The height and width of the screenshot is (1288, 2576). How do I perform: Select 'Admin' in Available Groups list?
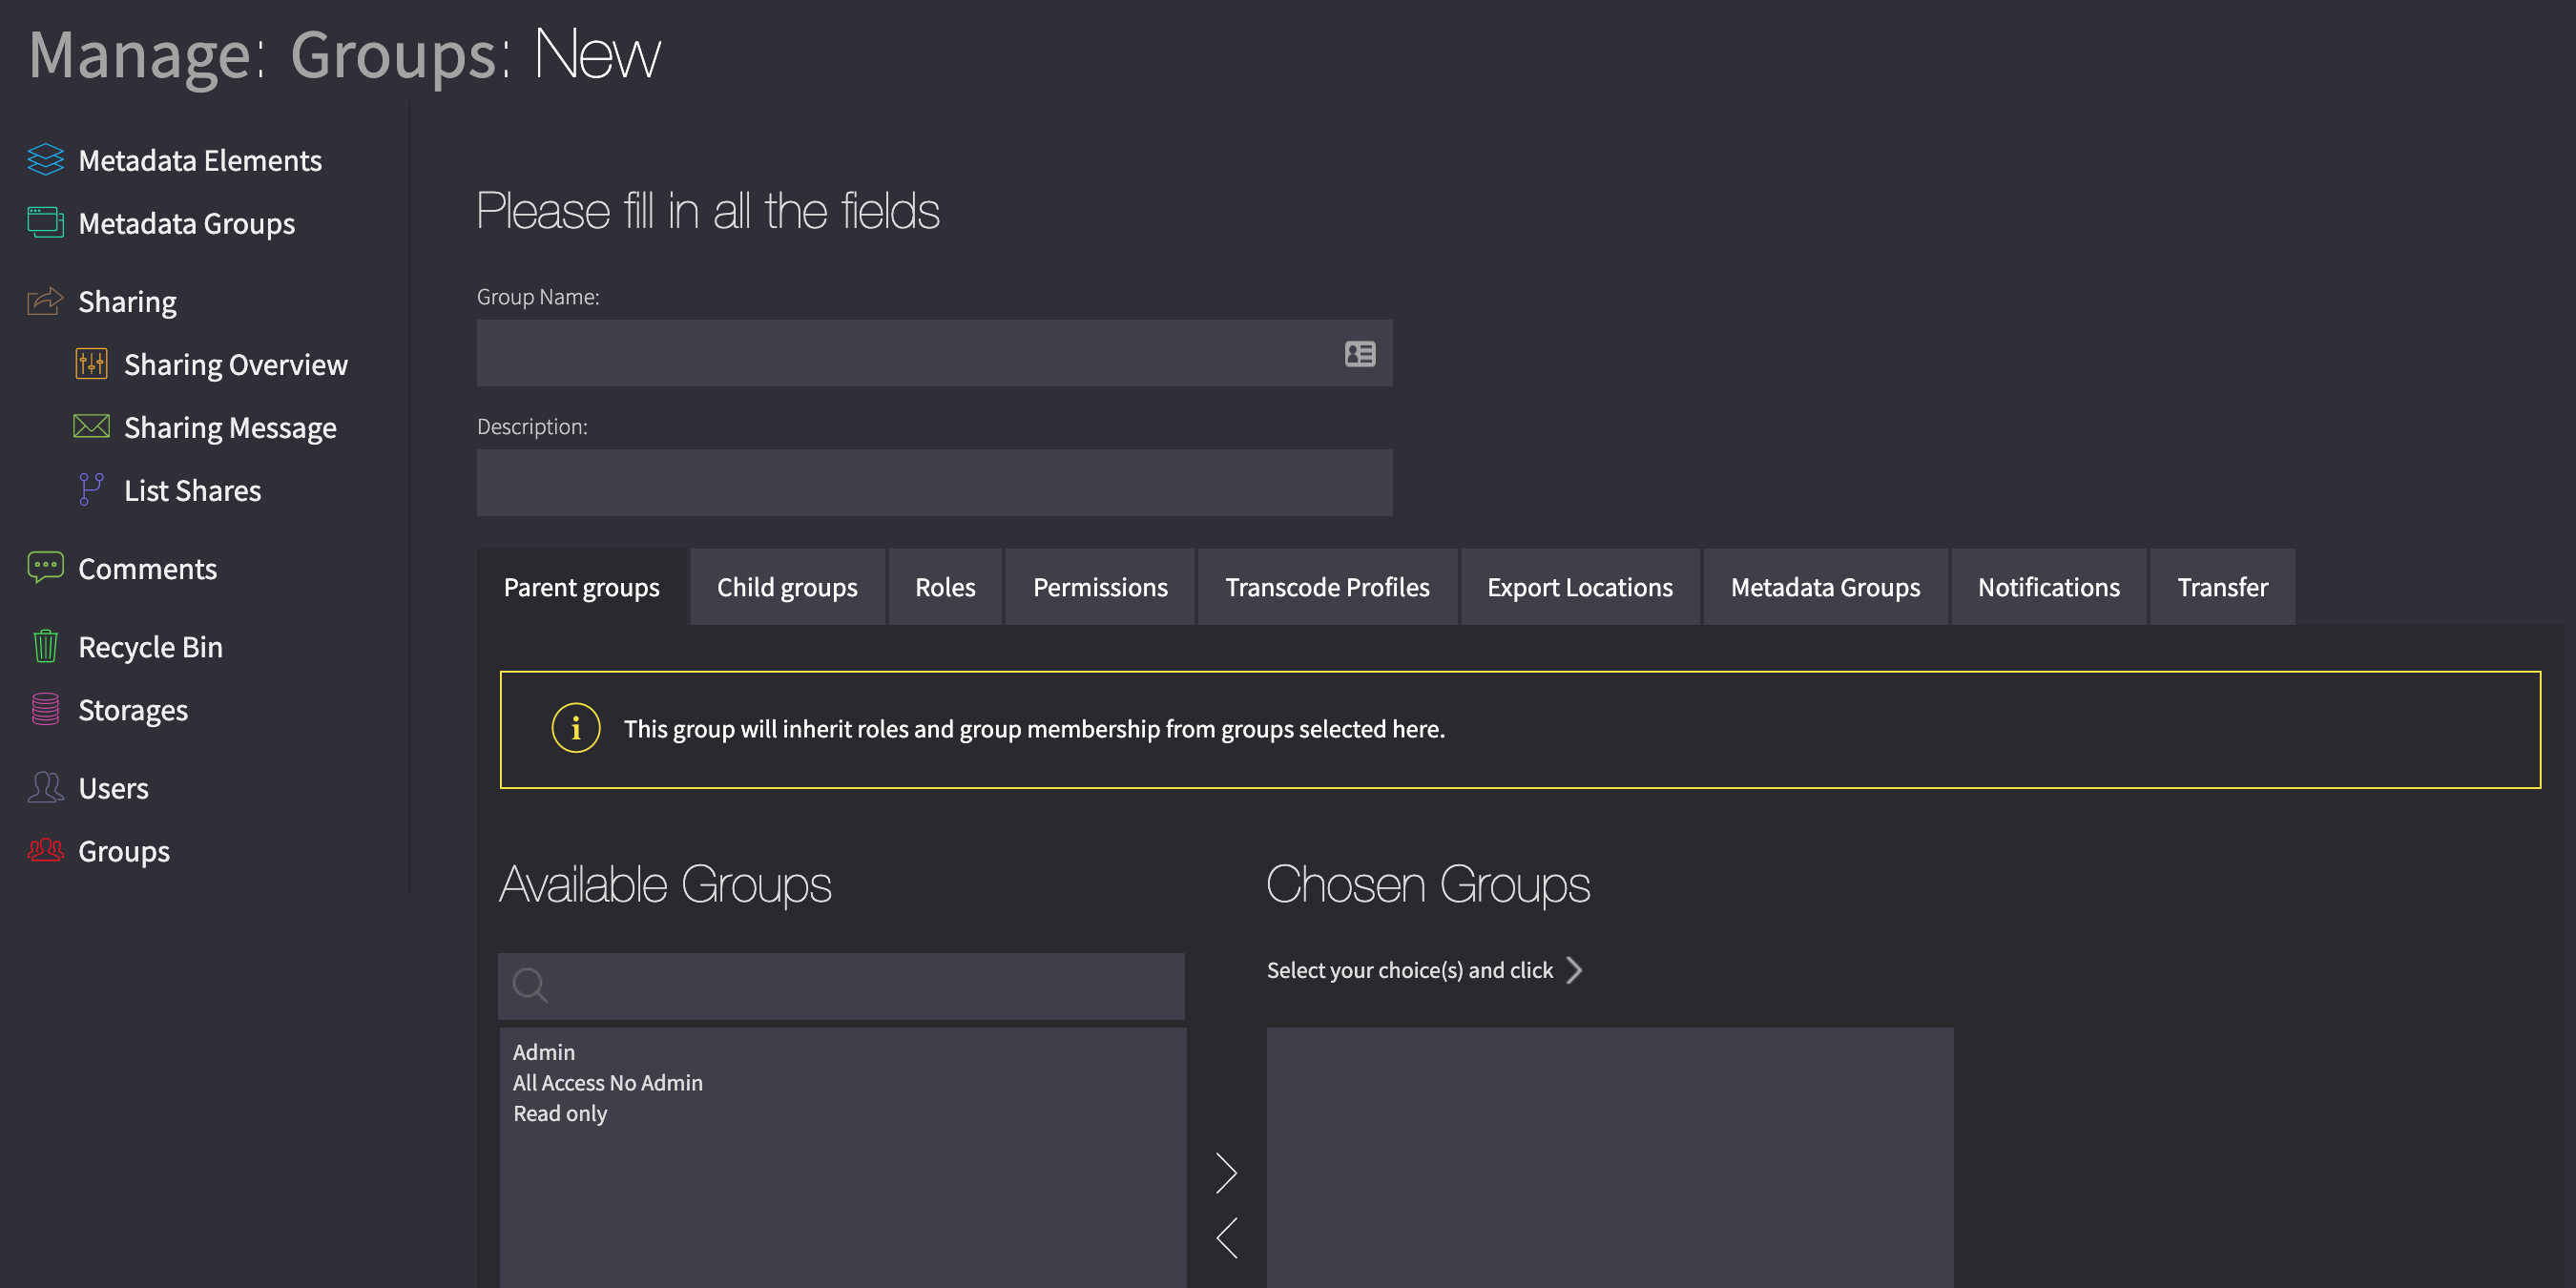point(544,1052)
